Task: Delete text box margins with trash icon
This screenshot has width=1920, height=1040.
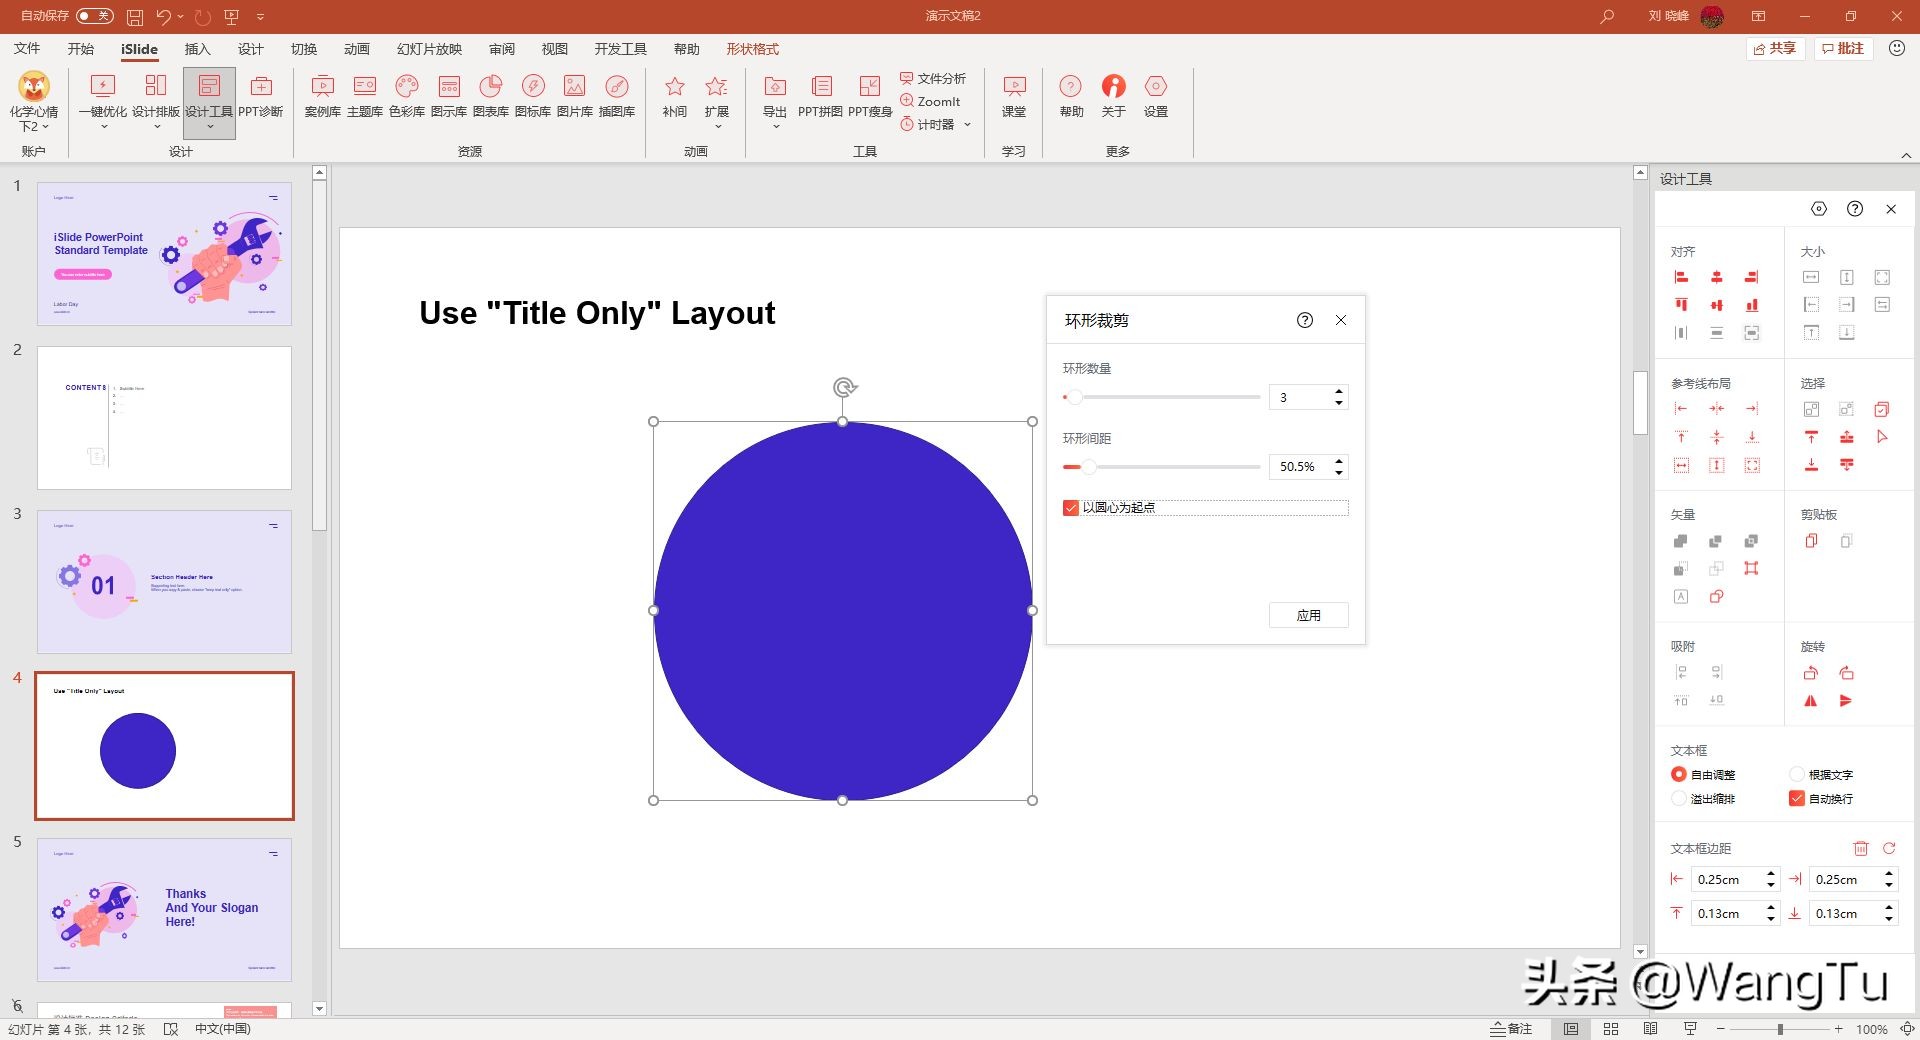Action: point(1861,848)
